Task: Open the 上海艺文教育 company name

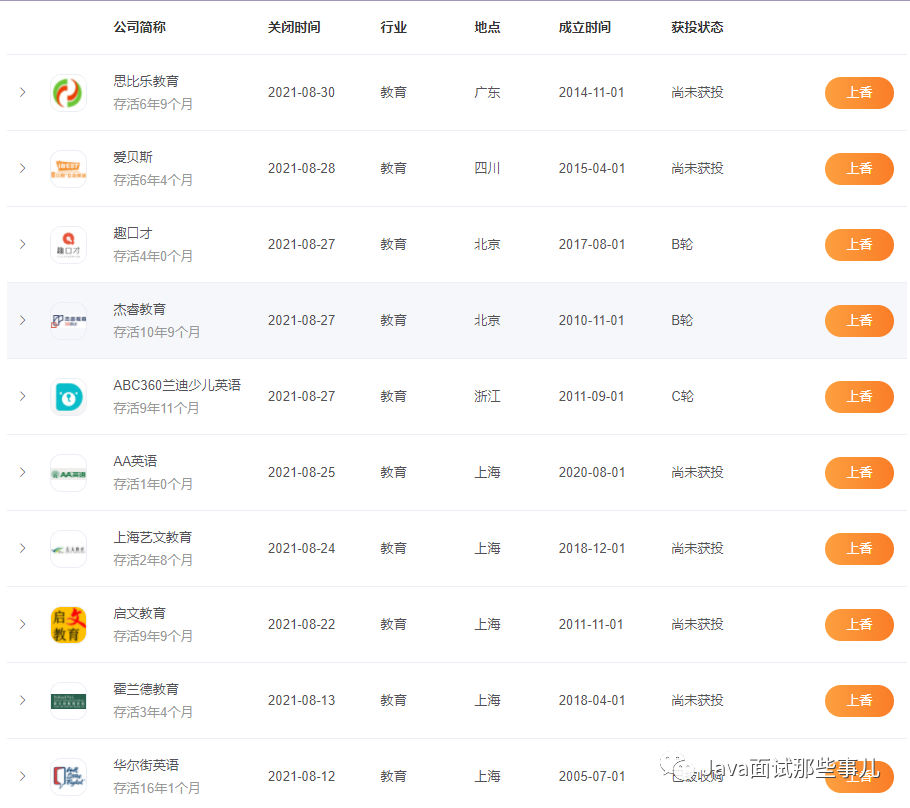Action: pyautogui.click(x=153, y=538)
